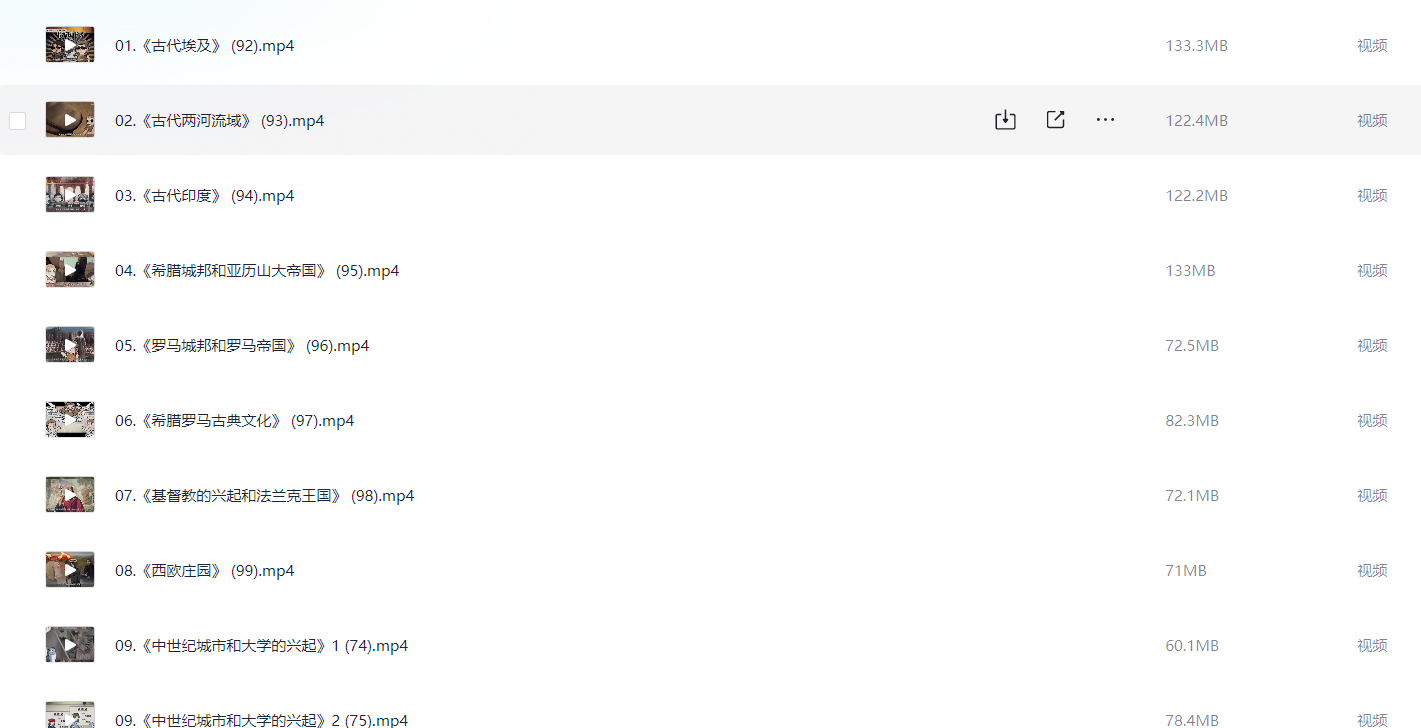Image resolution: width=1421 pixels, height=728 pixels.
Task: Open 09.《中世纪城市和大学的兴起》1 (74).mp4
Action: click(261, 646)
